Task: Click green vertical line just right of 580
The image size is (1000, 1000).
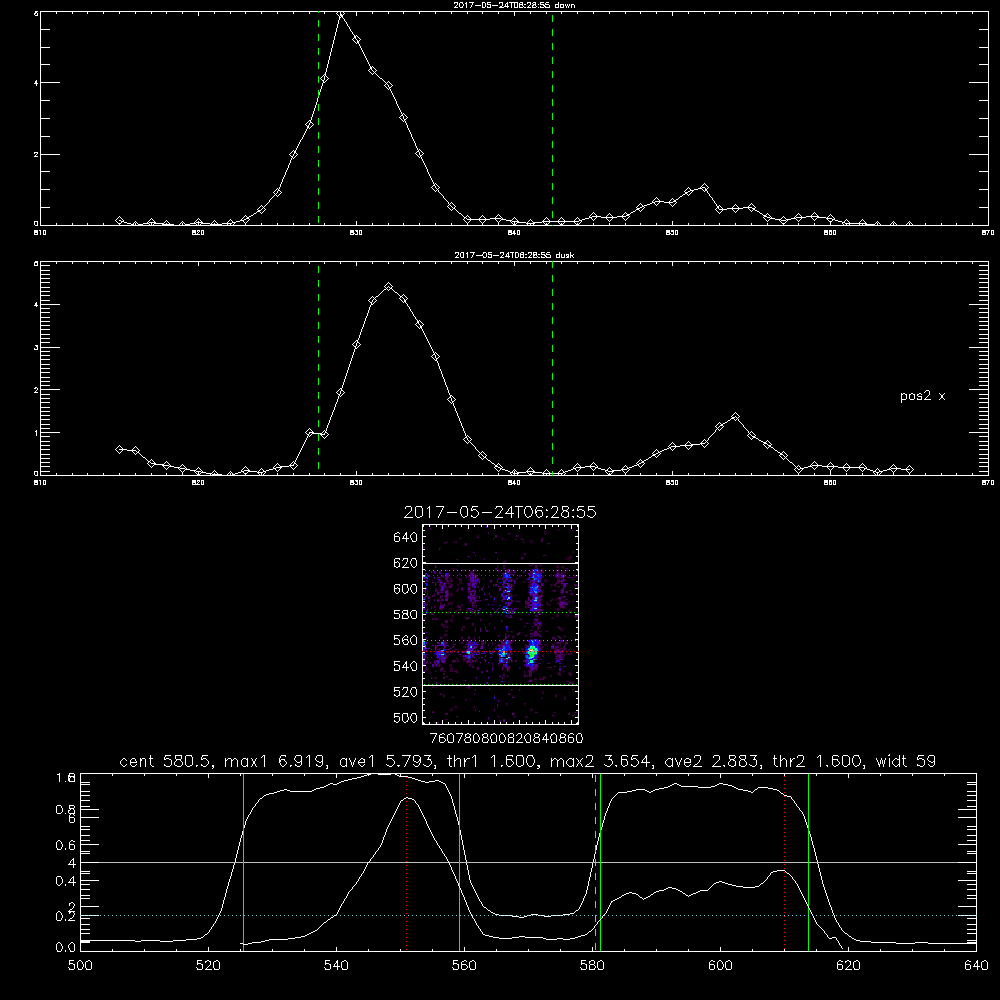Action: (600, 862)
